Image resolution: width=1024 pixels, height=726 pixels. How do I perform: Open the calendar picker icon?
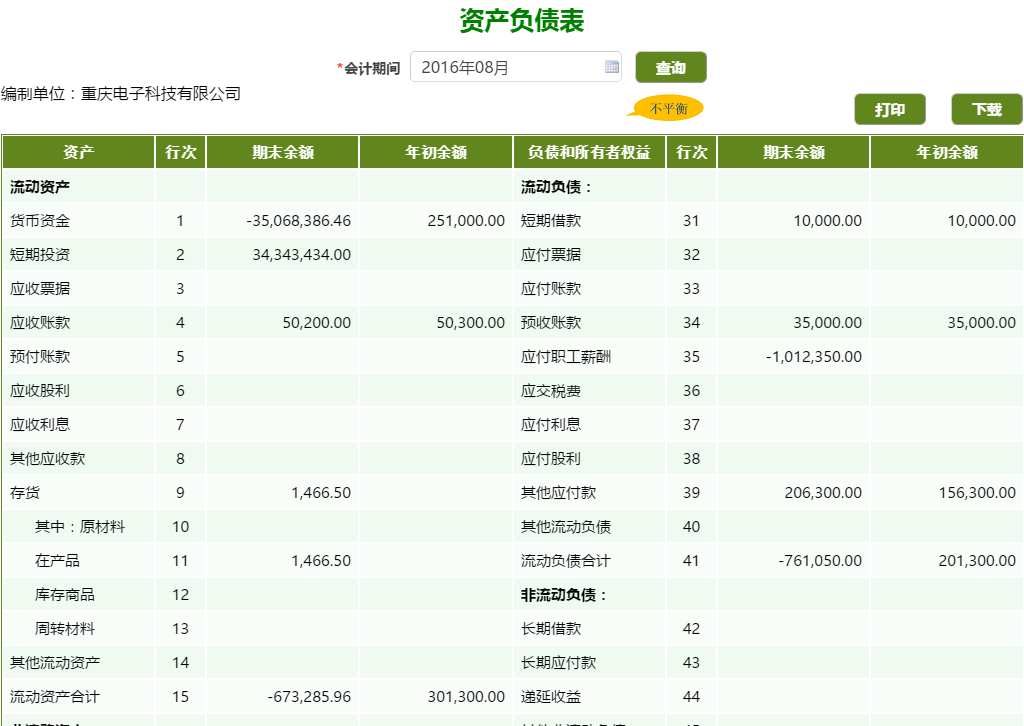(612, 67)
